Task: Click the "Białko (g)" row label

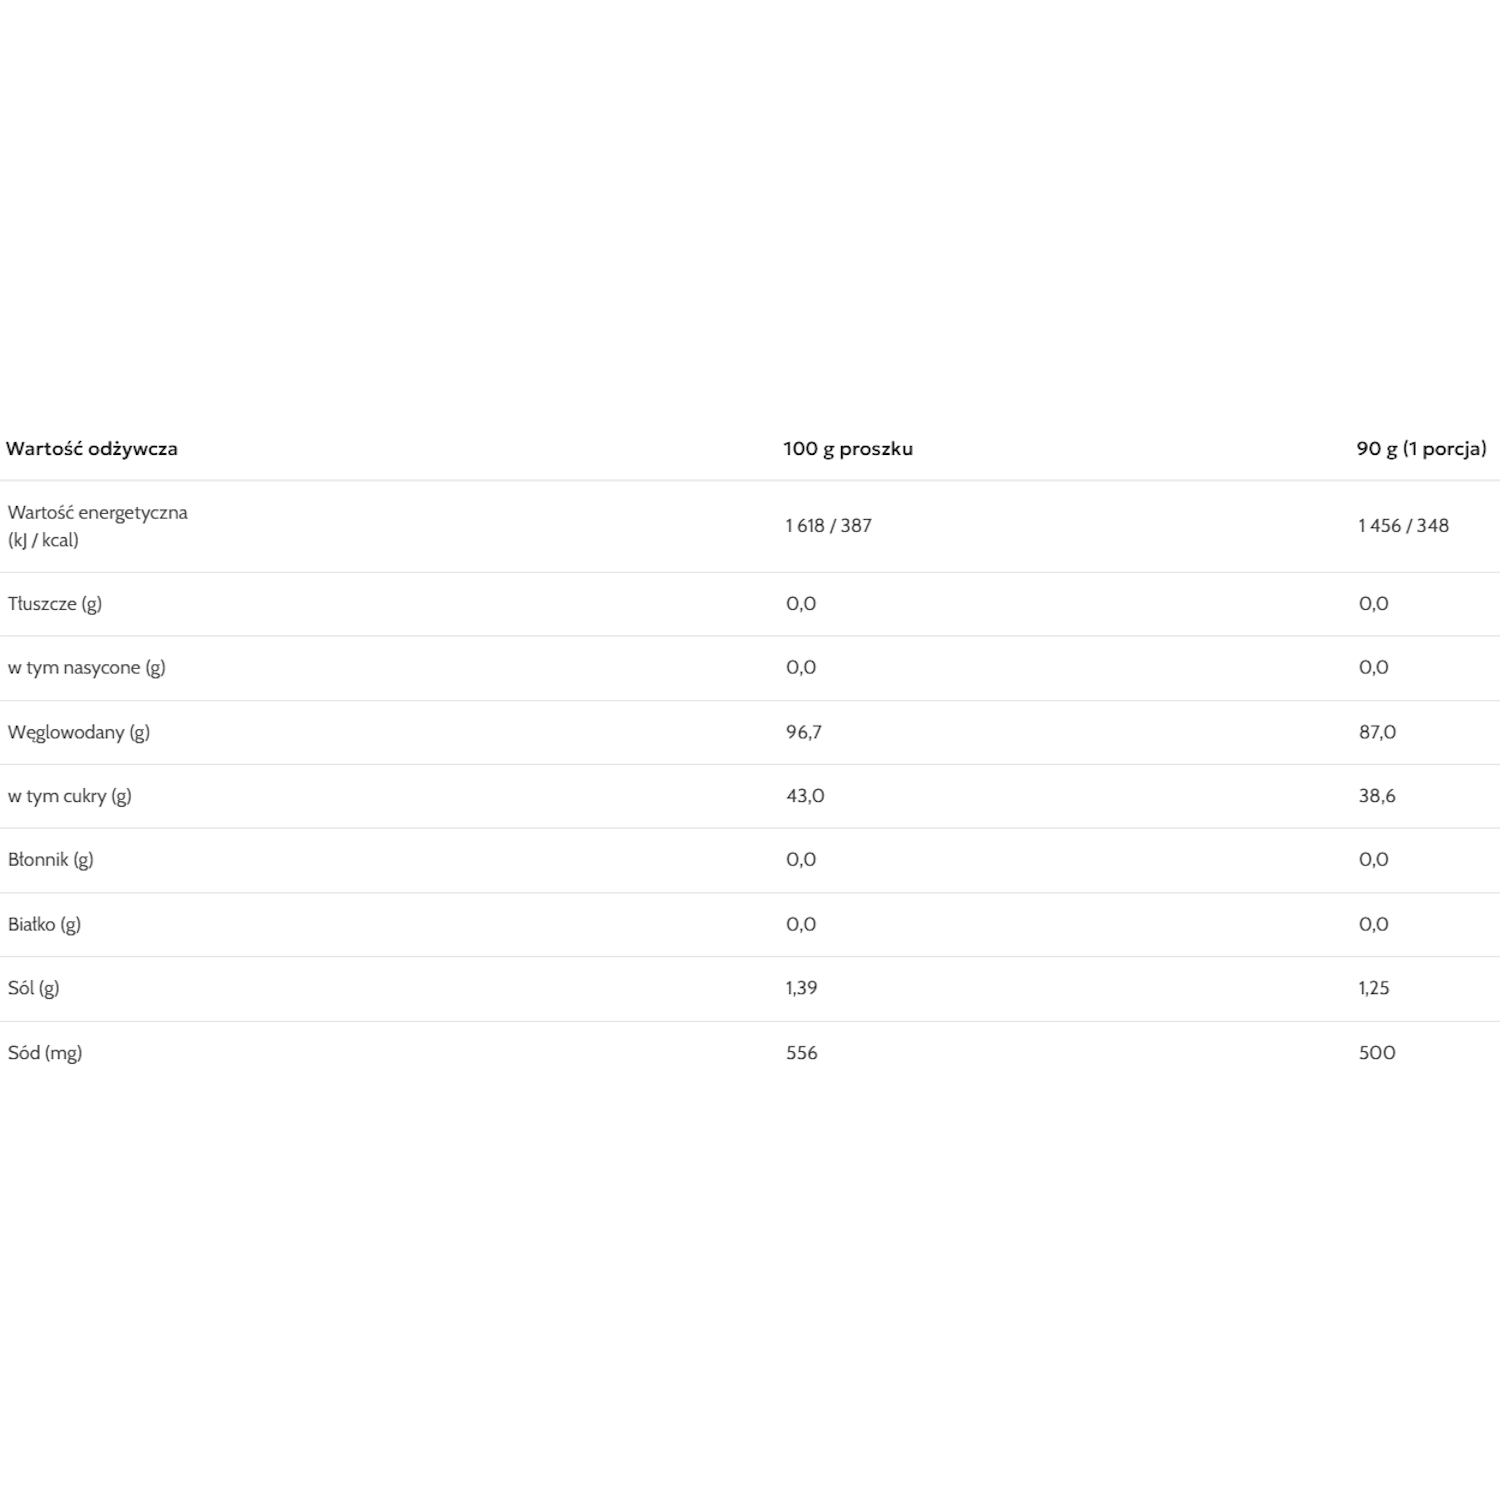Action: (x=44, y=924)
